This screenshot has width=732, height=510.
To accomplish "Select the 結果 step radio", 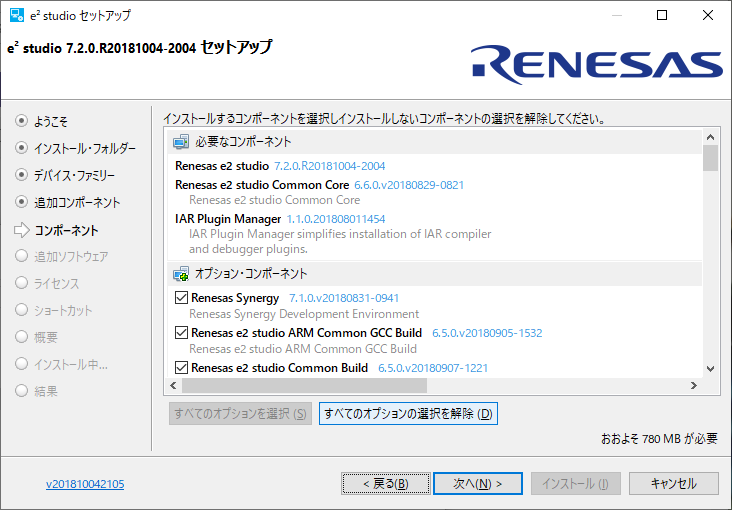I will 21,390.
